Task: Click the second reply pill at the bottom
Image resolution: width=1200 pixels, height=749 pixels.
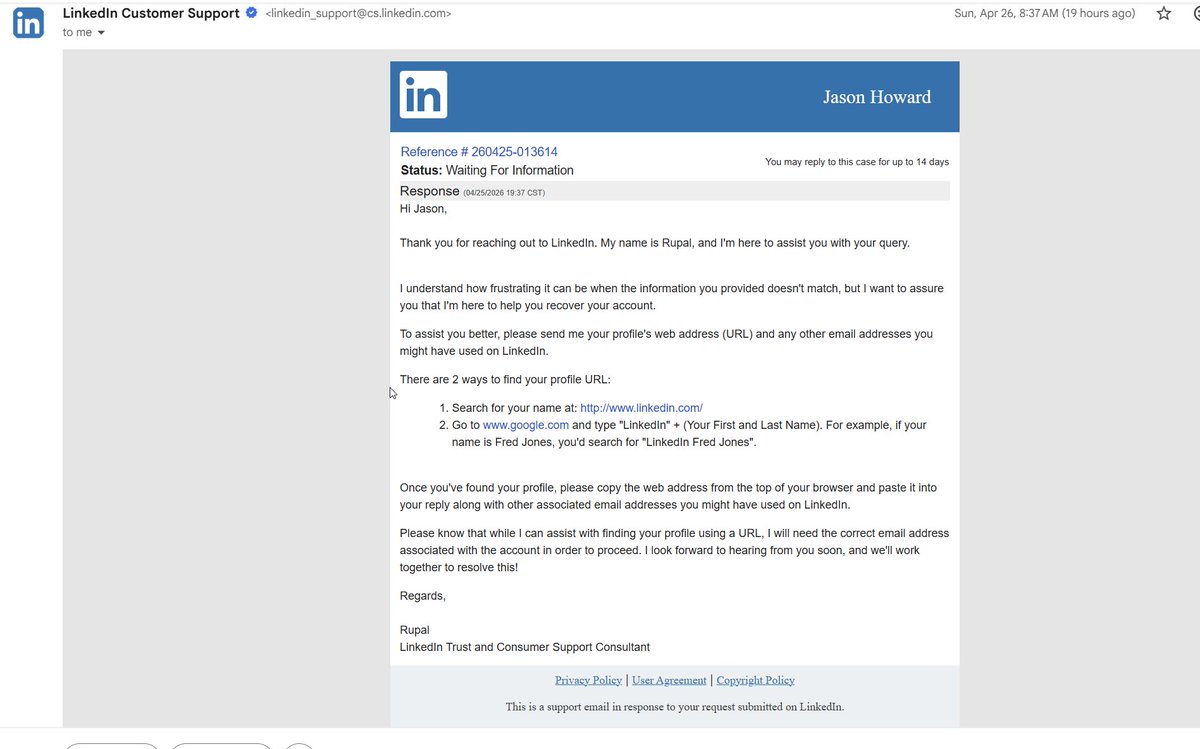Action: 220,746
